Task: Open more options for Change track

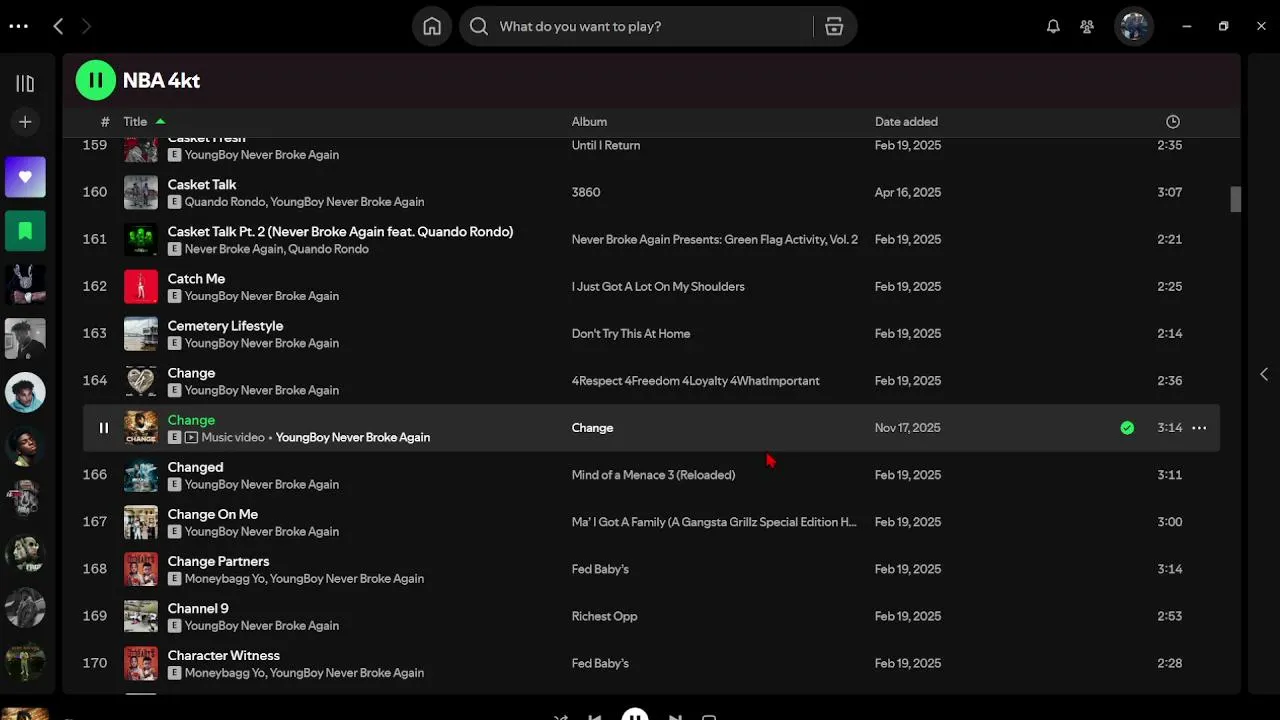Action: coord(1199,428)
